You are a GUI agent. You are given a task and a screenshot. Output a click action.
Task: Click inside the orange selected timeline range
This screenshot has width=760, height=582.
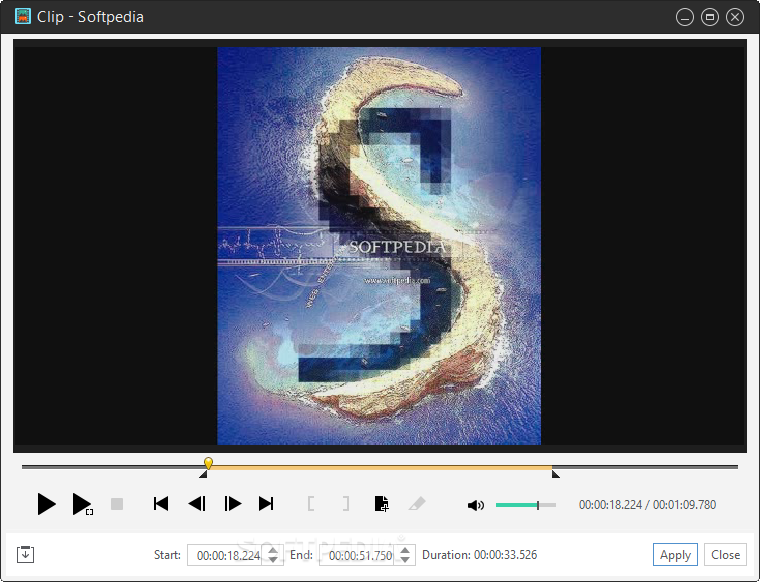(380, 467)
